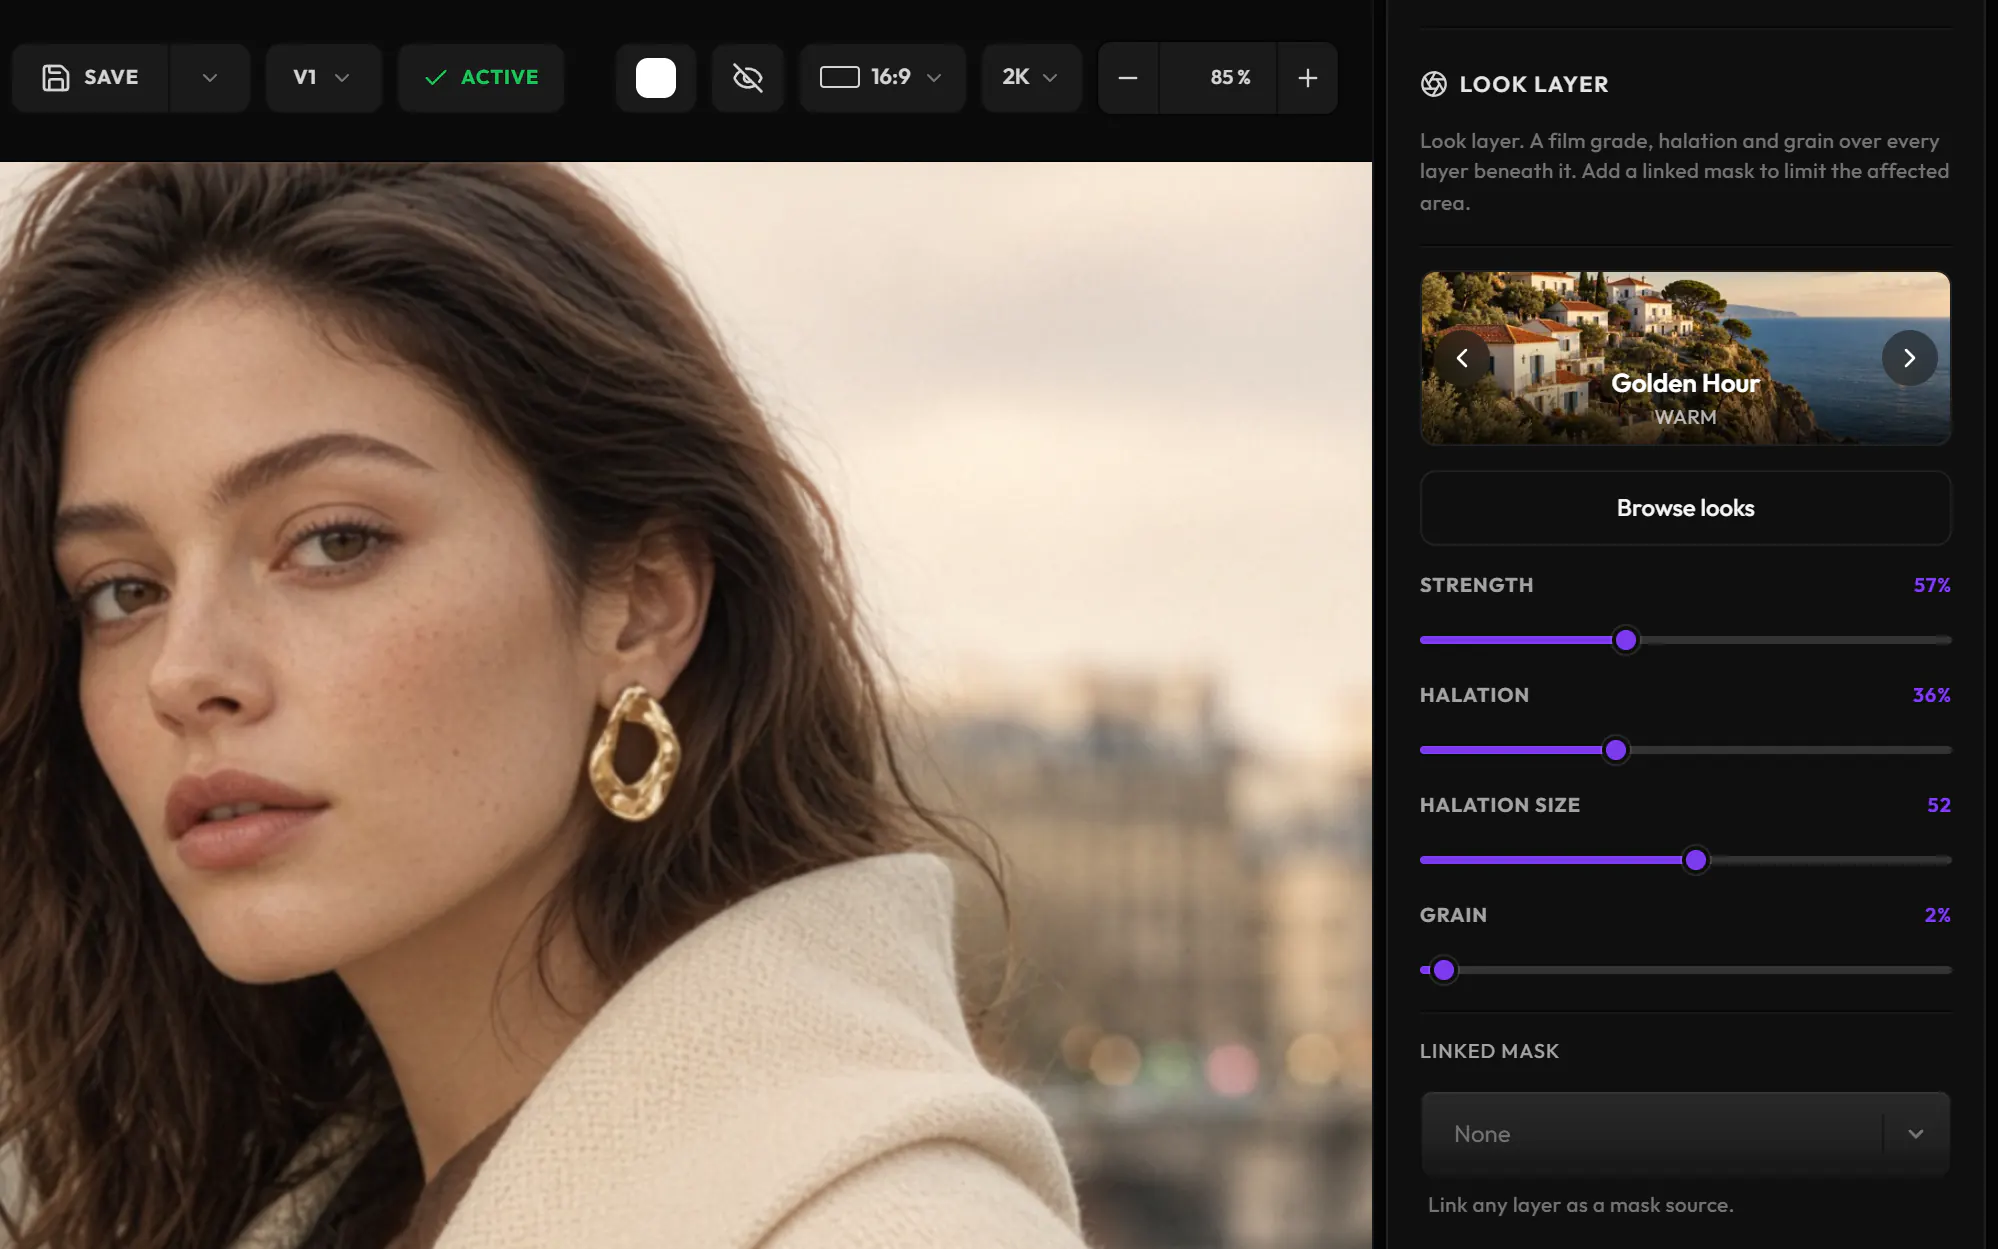Click the Look Layer aperture icon
Viewport: 1998px width, 1249px height.
(1434, 84)
